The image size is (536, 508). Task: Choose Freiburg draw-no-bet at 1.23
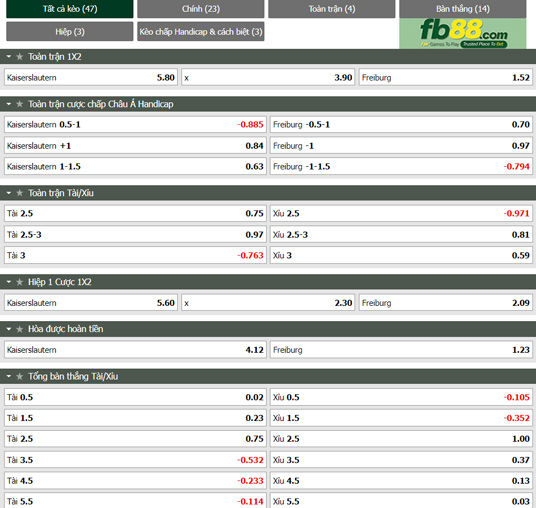[x=401, y=350]
